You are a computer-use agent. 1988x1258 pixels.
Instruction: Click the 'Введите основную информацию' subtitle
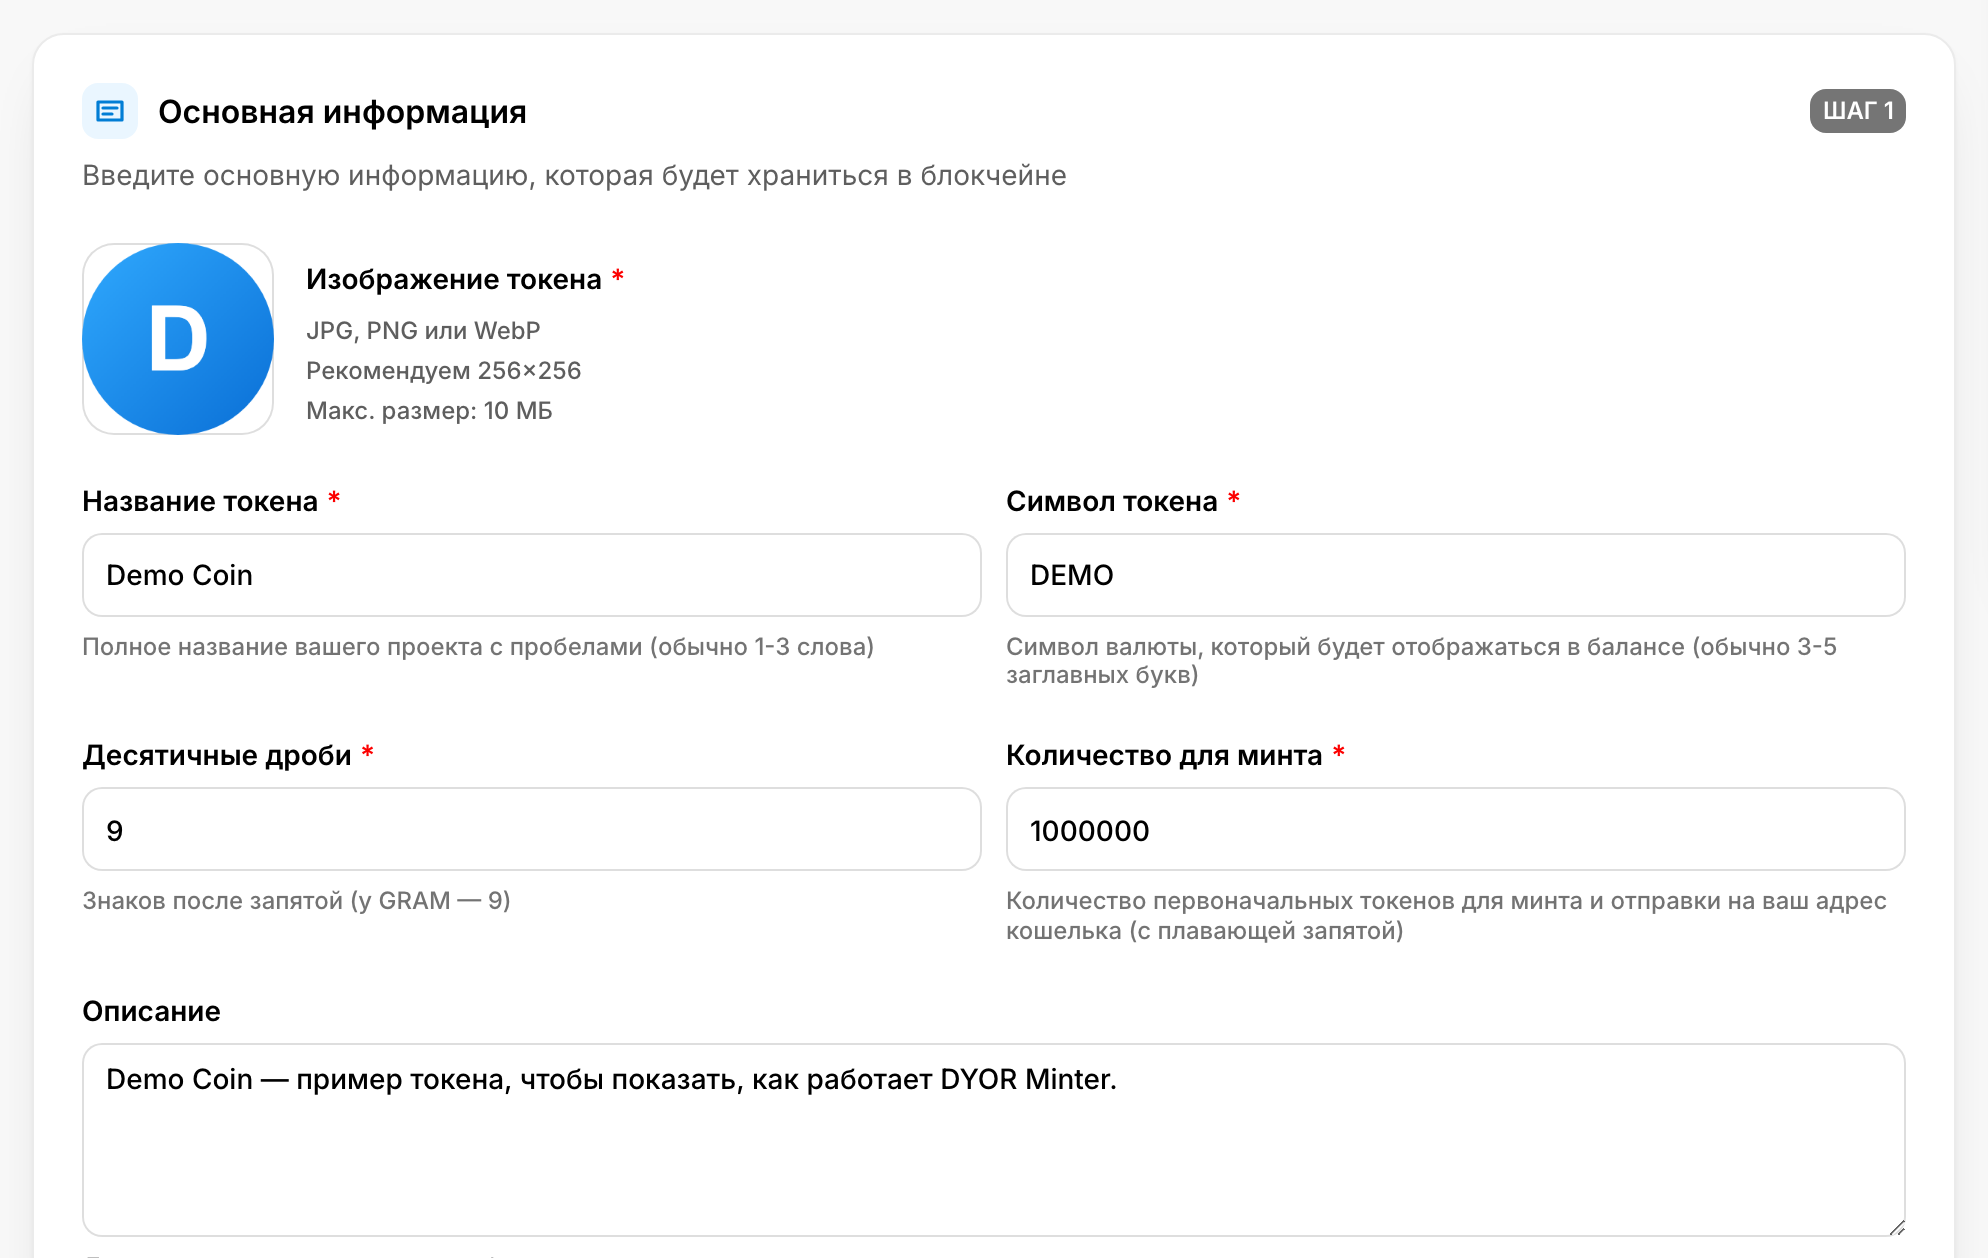pos(574,176)
